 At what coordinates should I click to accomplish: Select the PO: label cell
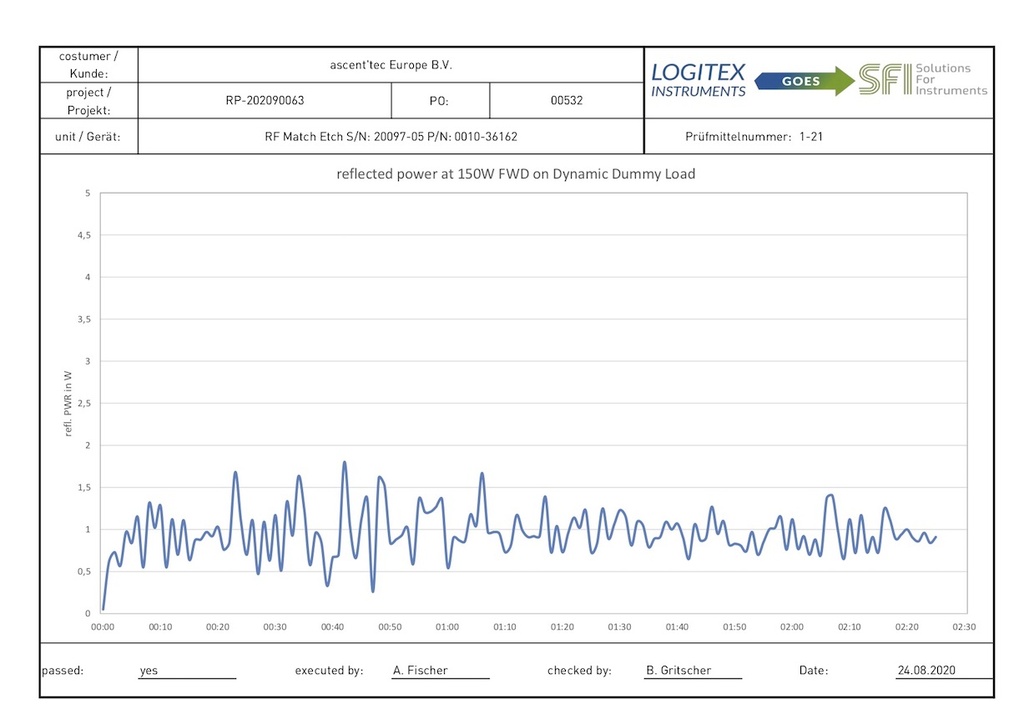click(440, 101)
